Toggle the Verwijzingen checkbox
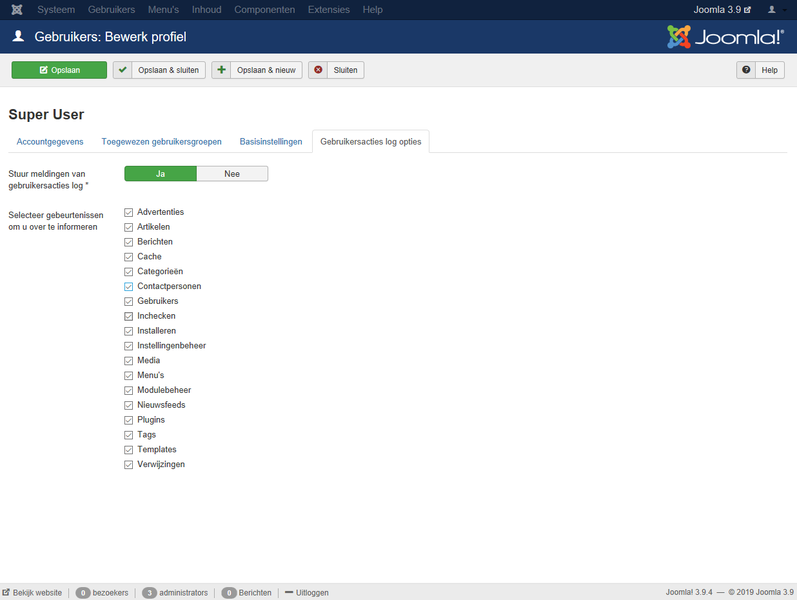Image resolution: width=797 pixels, height=600 pixels. tap(129, 465)
